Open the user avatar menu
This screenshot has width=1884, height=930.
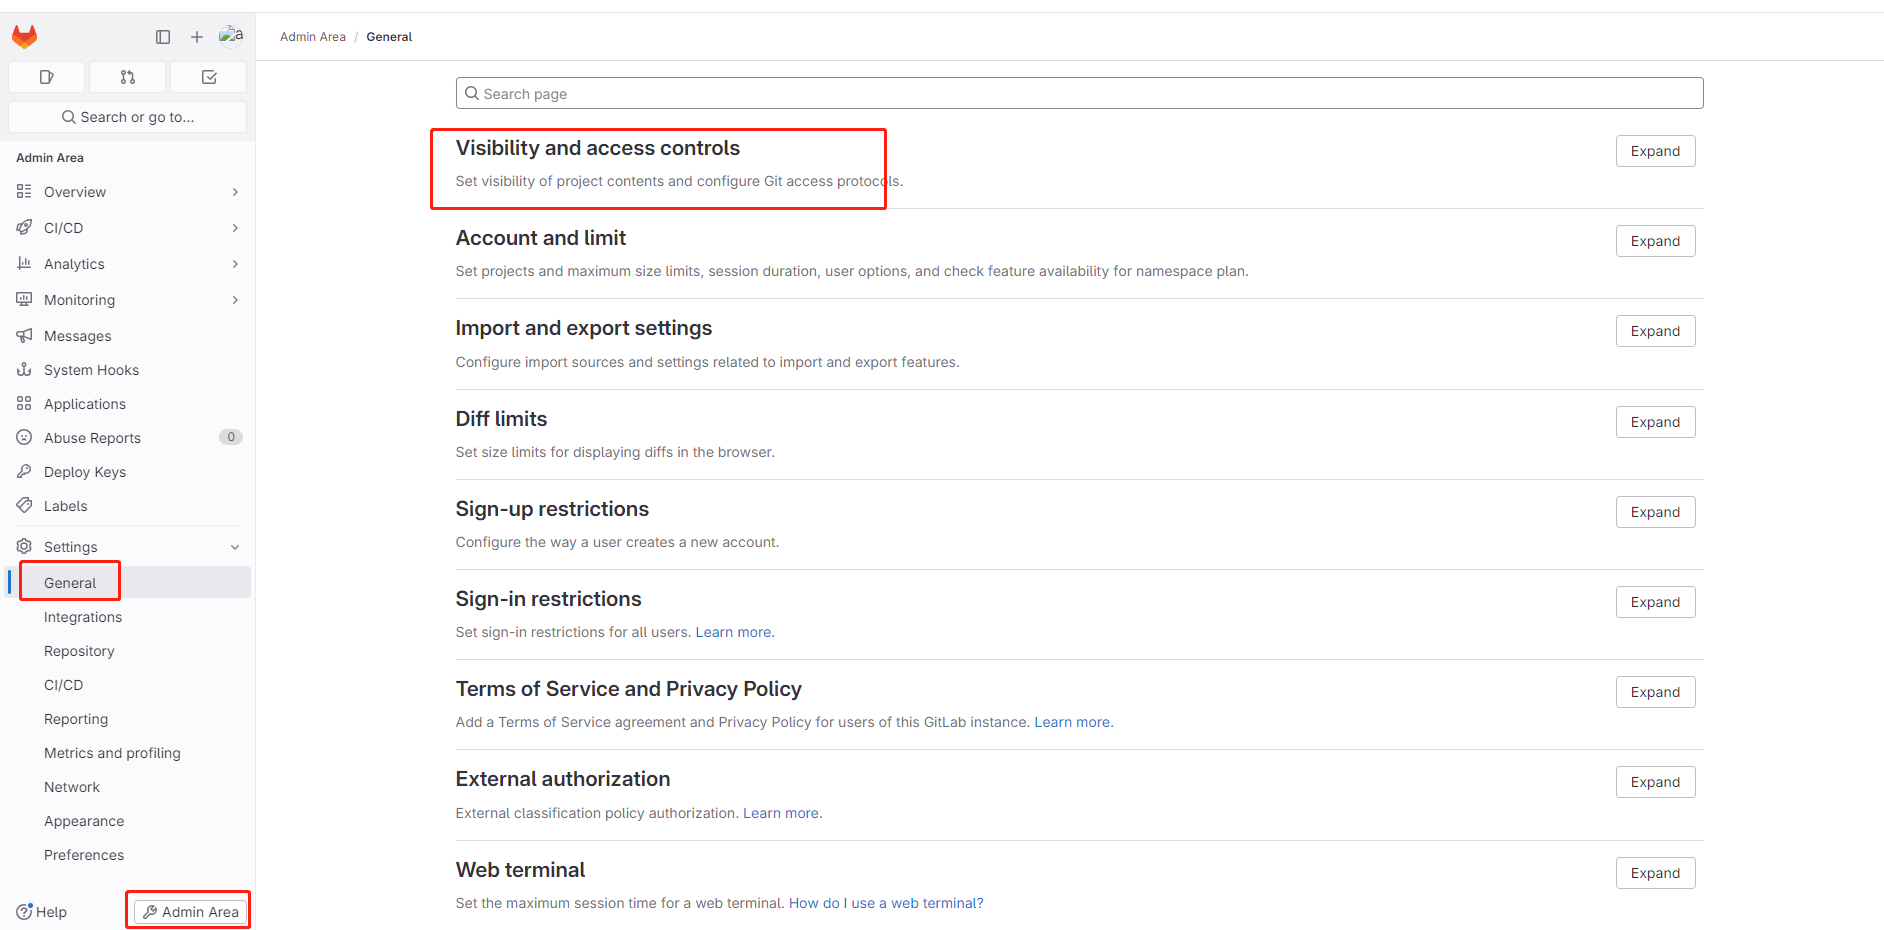[231, 36]
